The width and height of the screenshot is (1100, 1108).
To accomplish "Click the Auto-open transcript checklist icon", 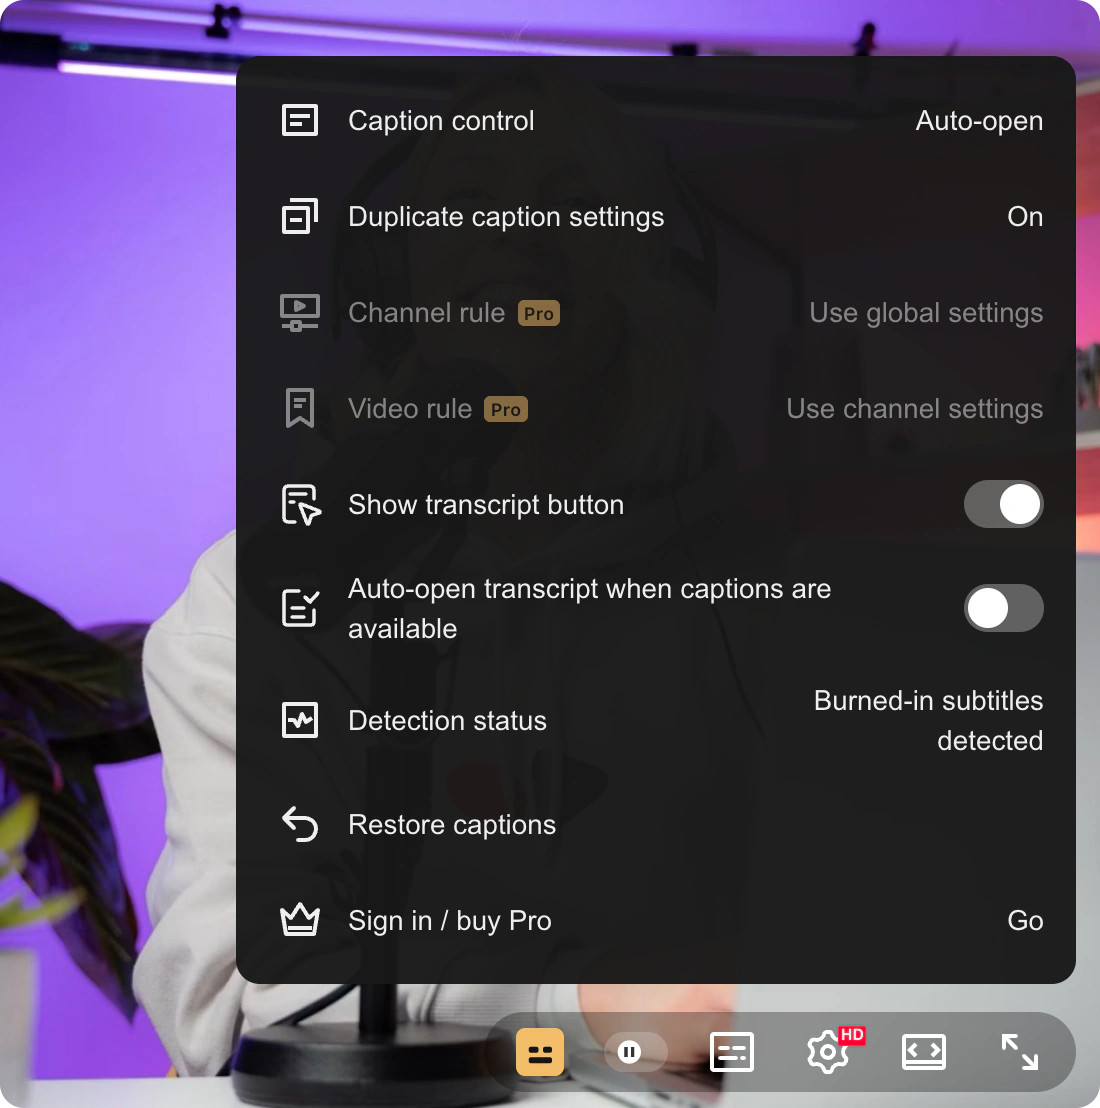I will coord(300,608).
